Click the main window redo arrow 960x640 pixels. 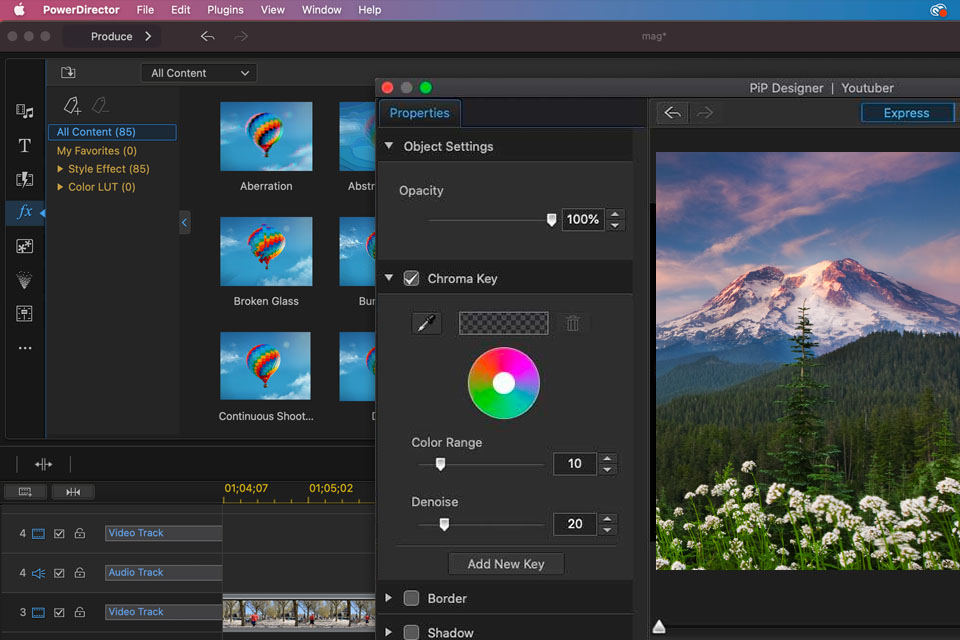tap(241, 36)
